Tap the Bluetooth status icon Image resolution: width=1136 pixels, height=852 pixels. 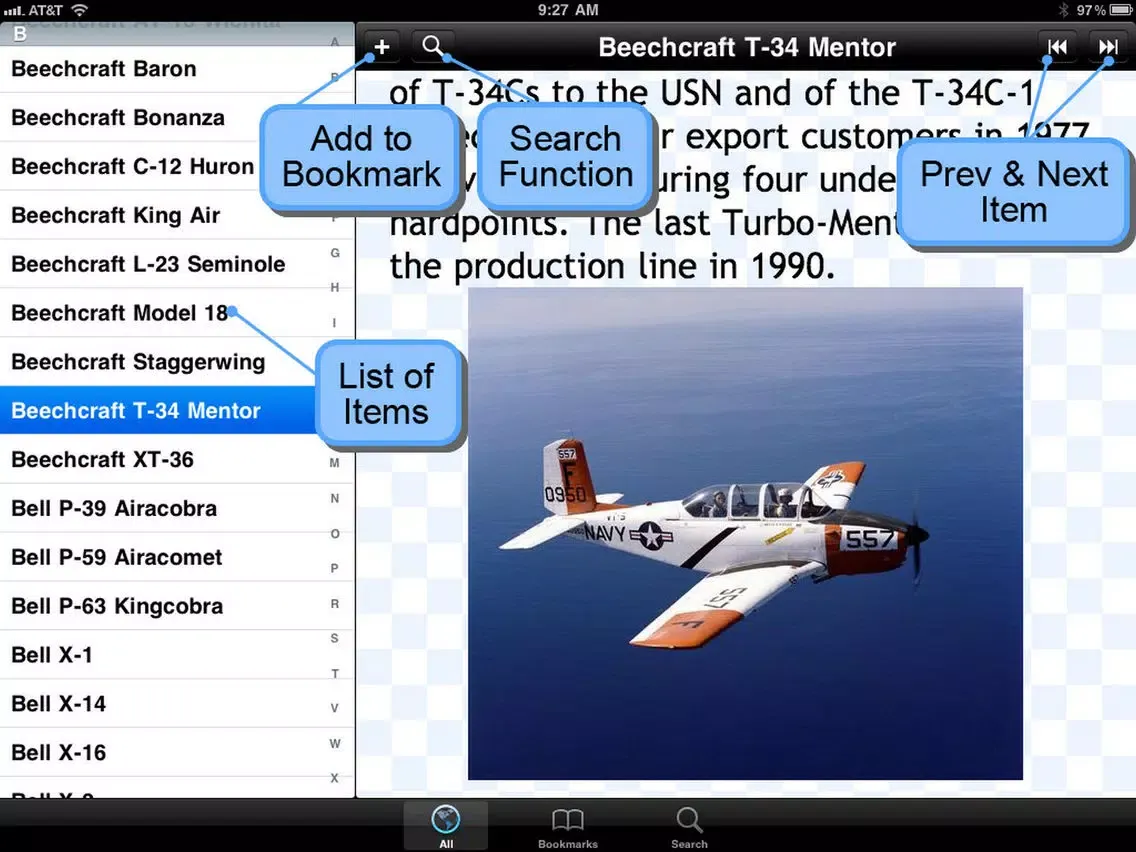click(x=1064, y=10)
